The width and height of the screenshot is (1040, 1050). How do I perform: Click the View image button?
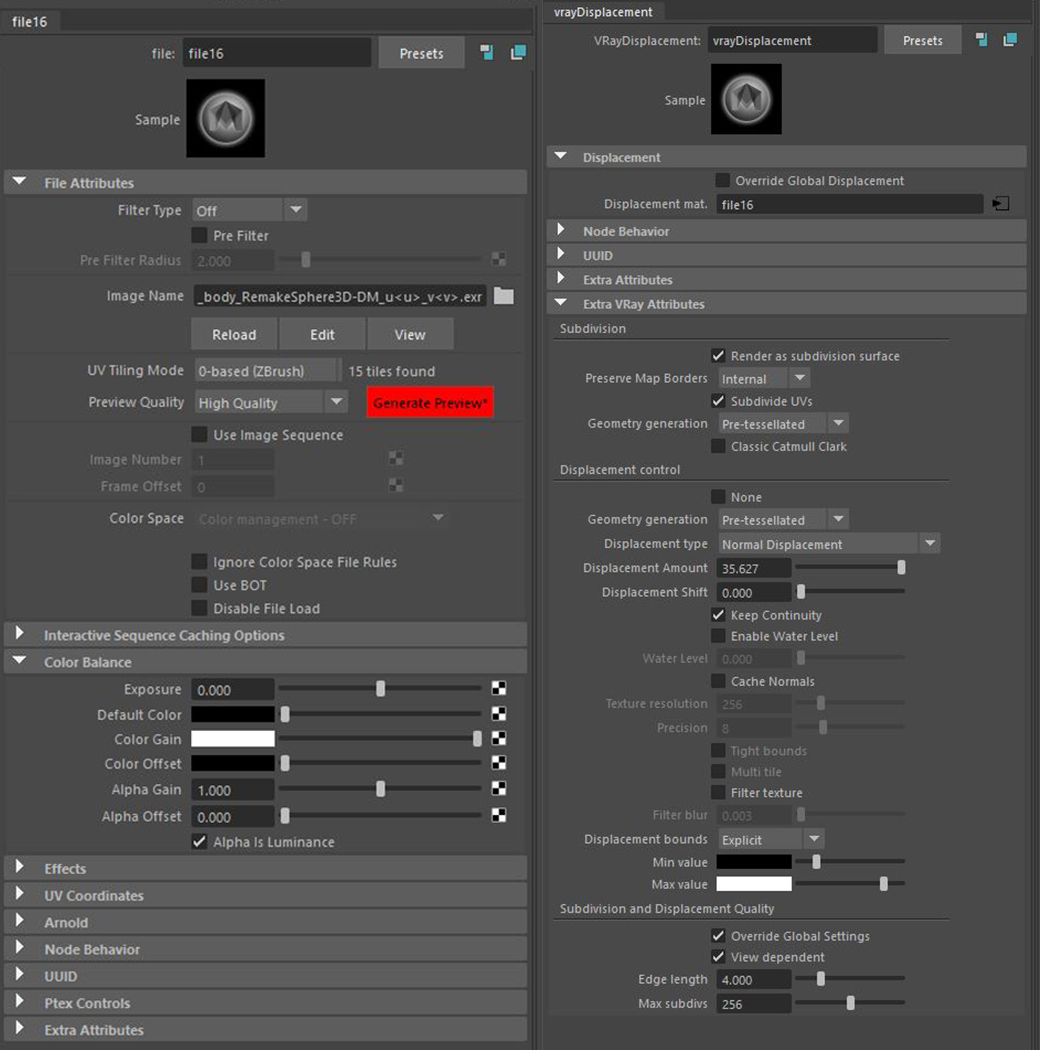coord(410,334)
